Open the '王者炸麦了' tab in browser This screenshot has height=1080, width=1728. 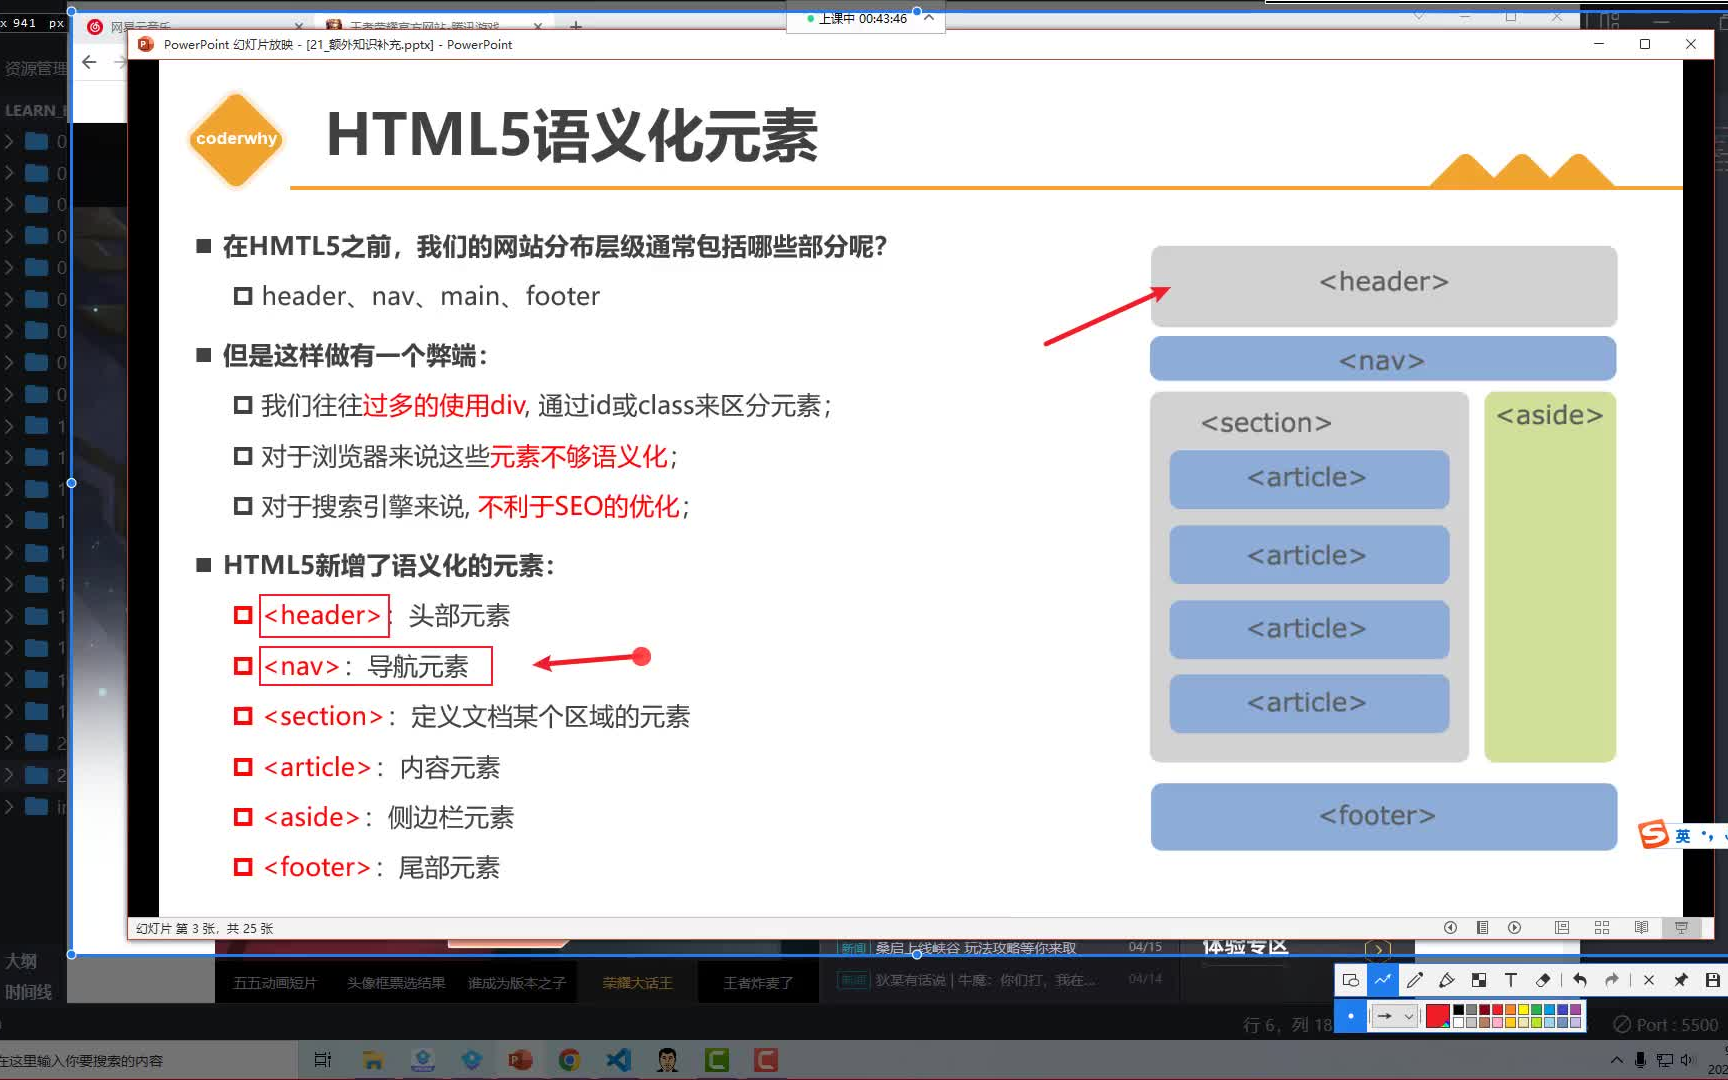[758, 983]
